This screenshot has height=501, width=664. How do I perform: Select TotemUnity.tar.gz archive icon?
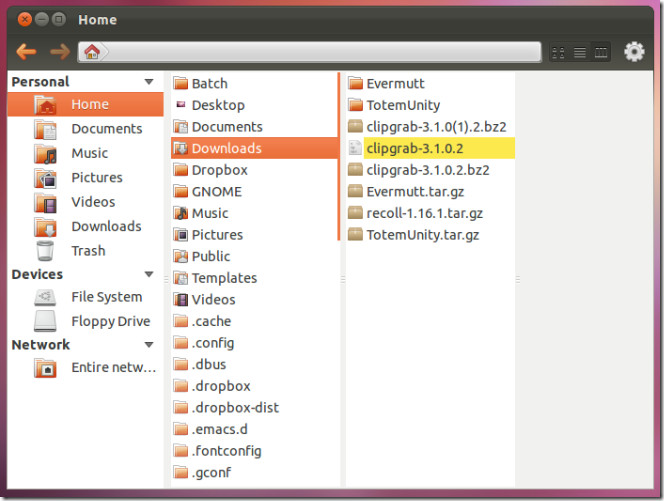tap(355, 235)
